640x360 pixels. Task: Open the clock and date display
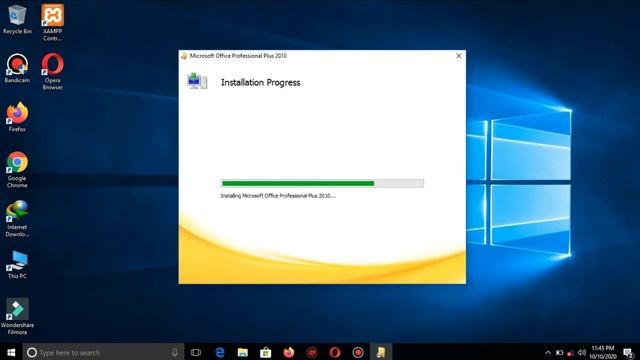(x=602, y=352)
